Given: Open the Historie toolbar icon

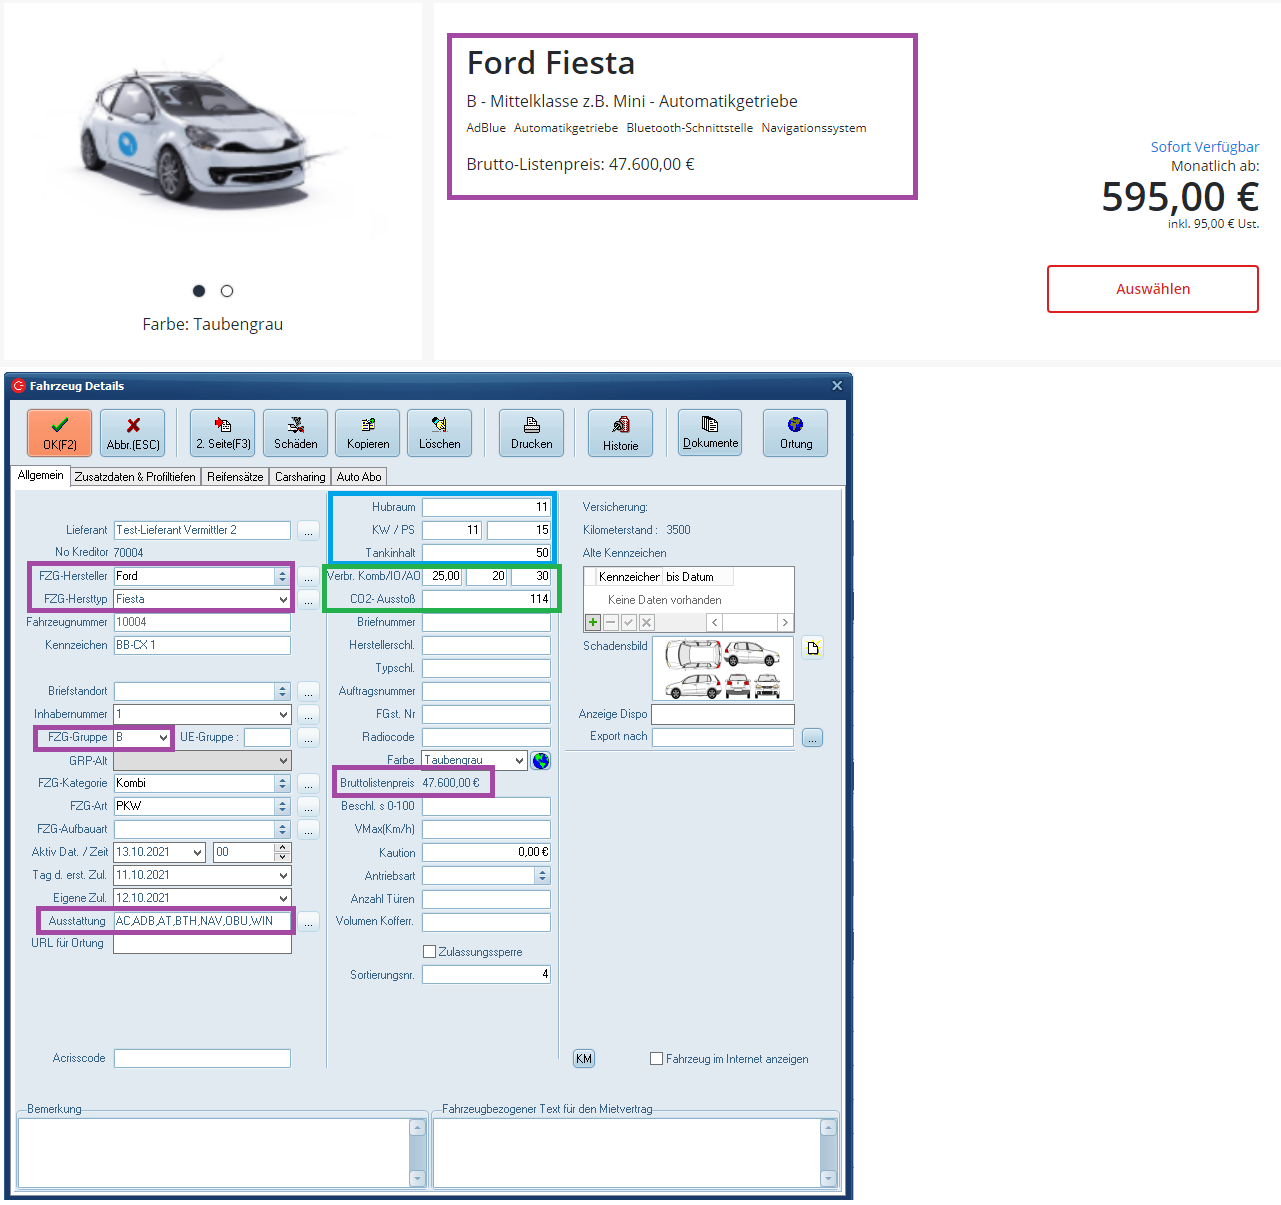Looking at the screenshot, I should coord(620,433).
